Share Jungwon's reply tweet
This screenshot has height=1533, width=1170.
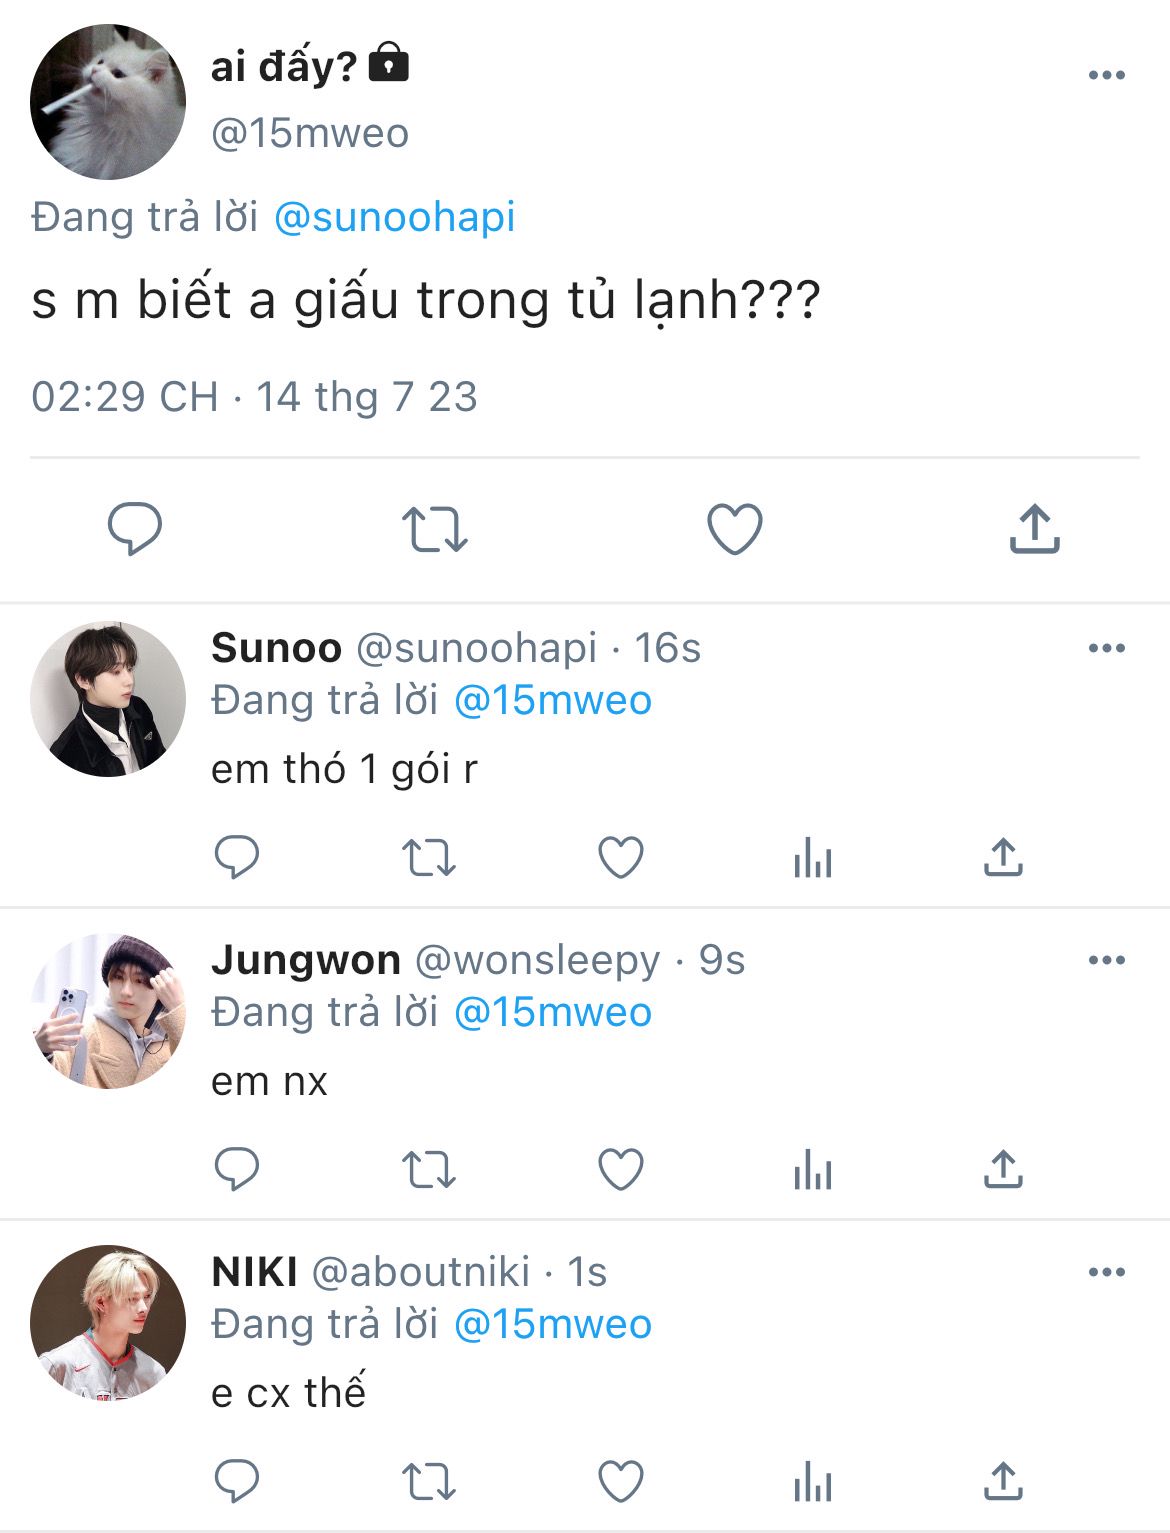coord(1002,1170)
